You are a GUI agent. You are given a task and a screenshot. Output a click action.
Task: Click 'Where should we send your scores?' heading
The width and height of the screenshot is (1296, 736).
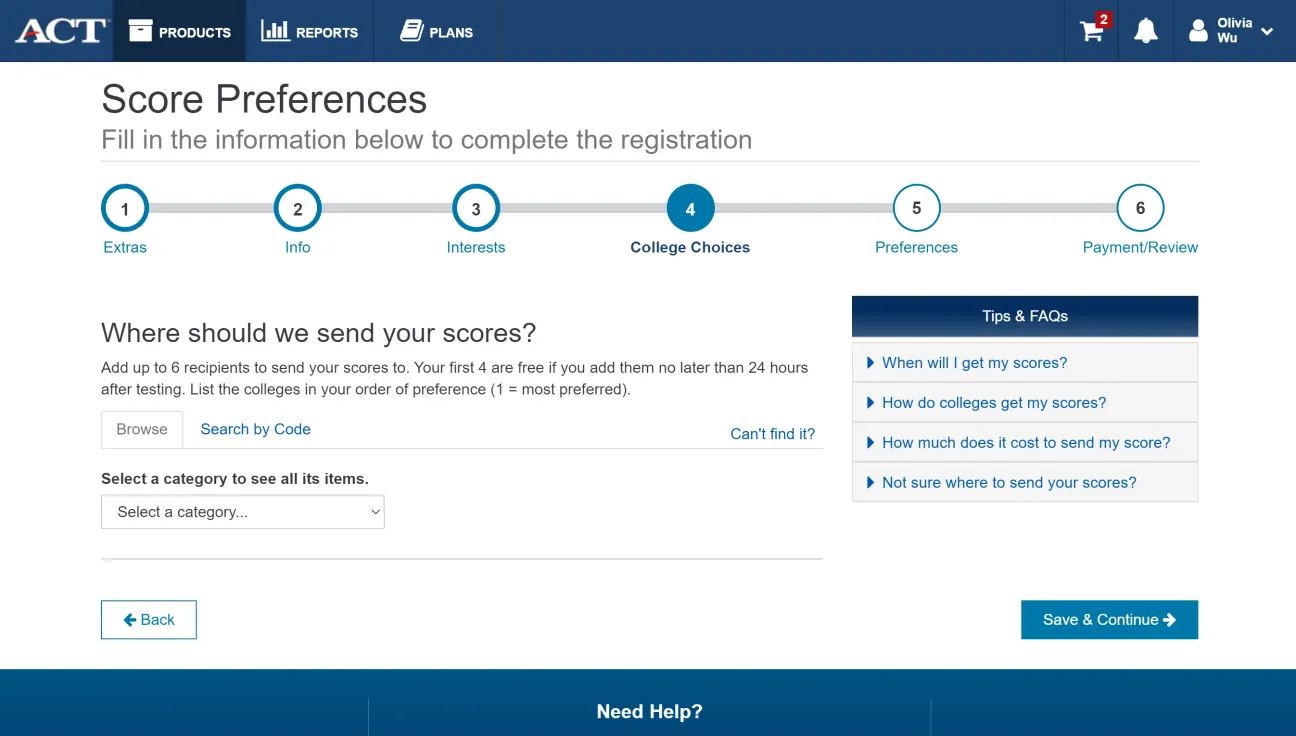pyautogui.click(x=319, y=333)
